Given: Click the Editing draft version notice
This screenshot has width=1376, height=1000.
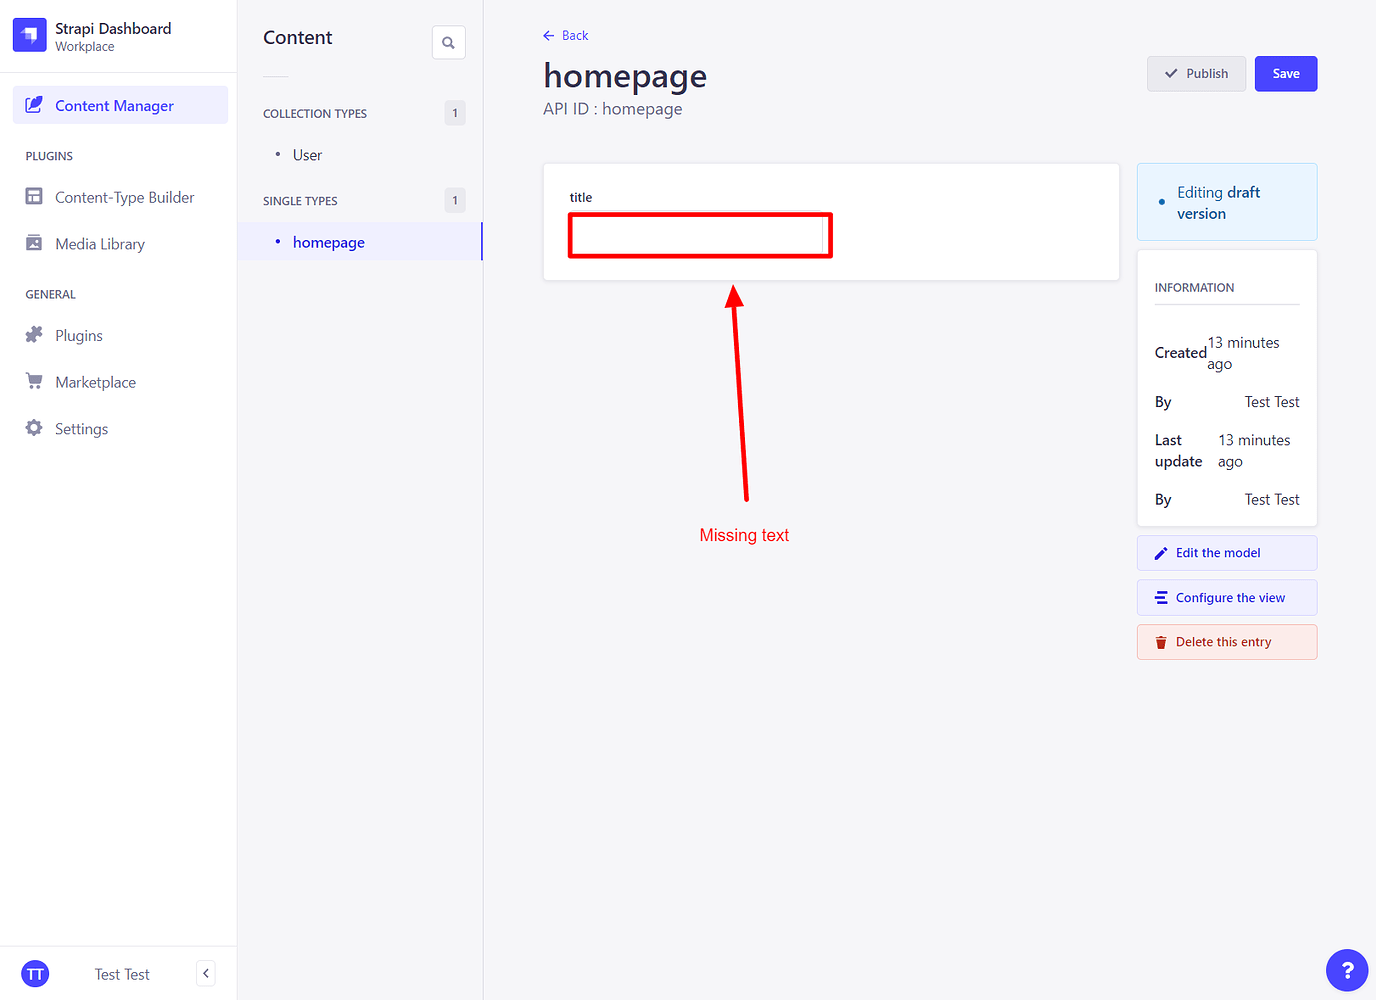Looking at the screenshot, I should point(1227,202).
